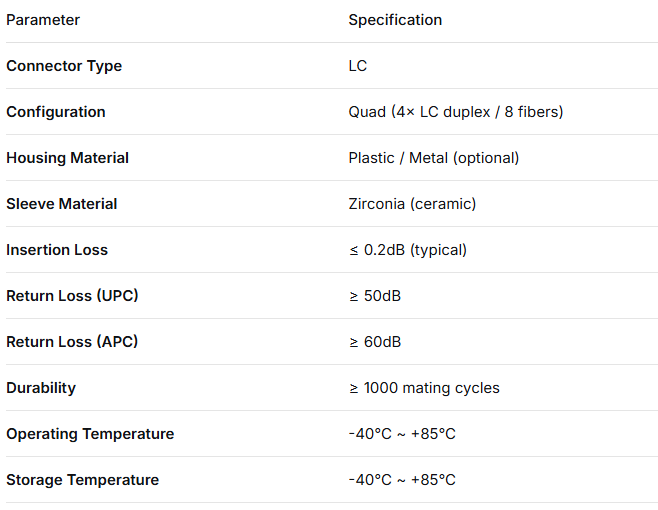Viewport: 658px width, 510px height.
Task: Click the Specification column header
Action: point(395,20)
